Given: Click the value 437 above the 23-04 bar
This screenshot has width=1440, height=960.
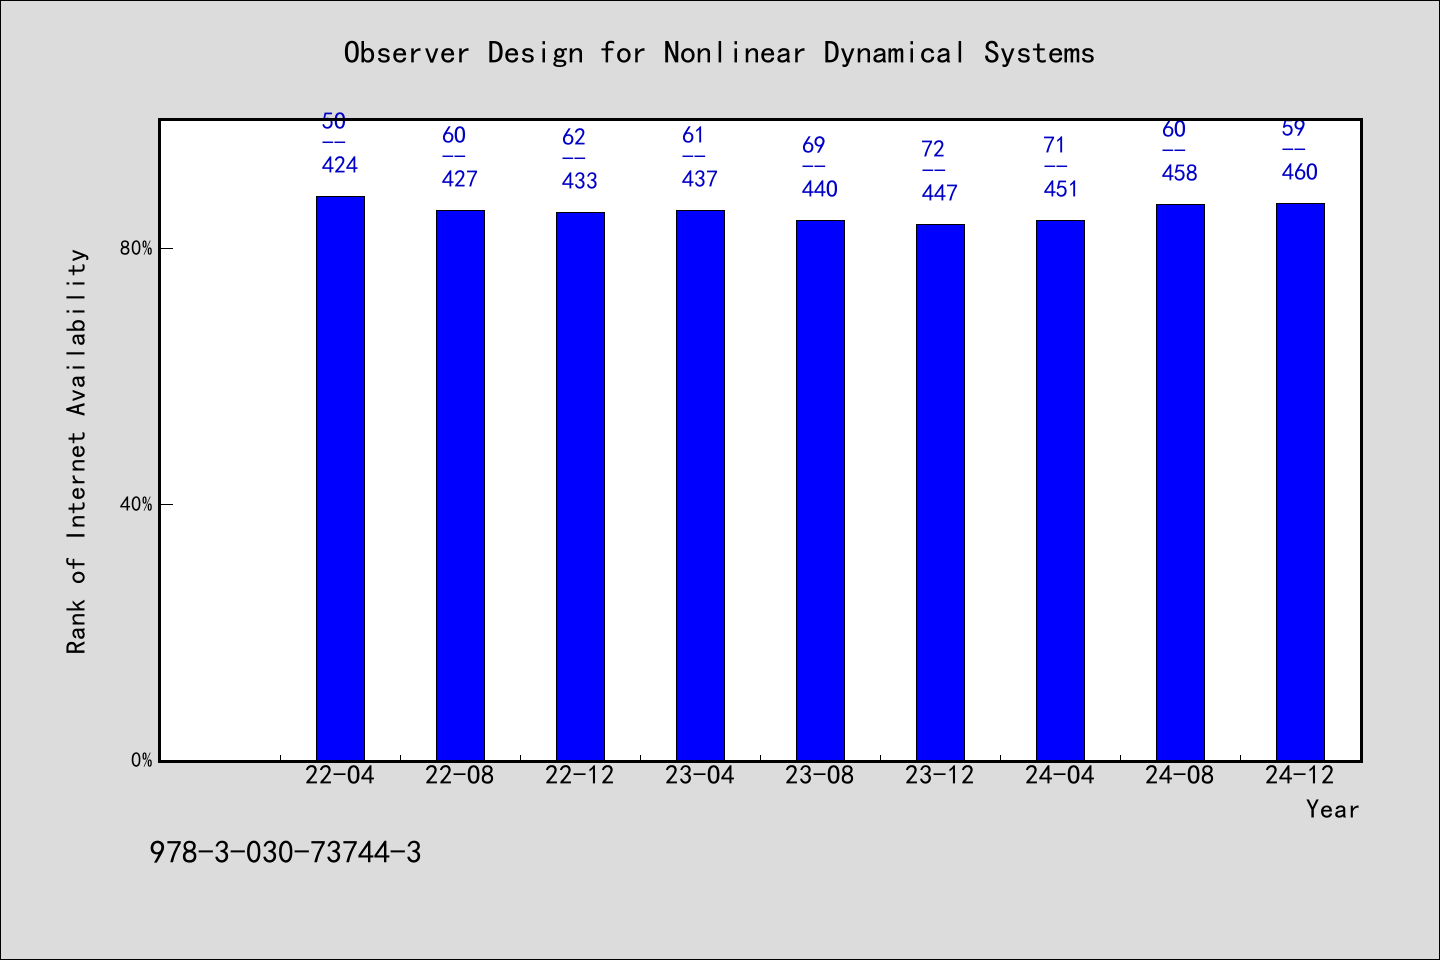Looking at the screenshot, I should 700,179.
